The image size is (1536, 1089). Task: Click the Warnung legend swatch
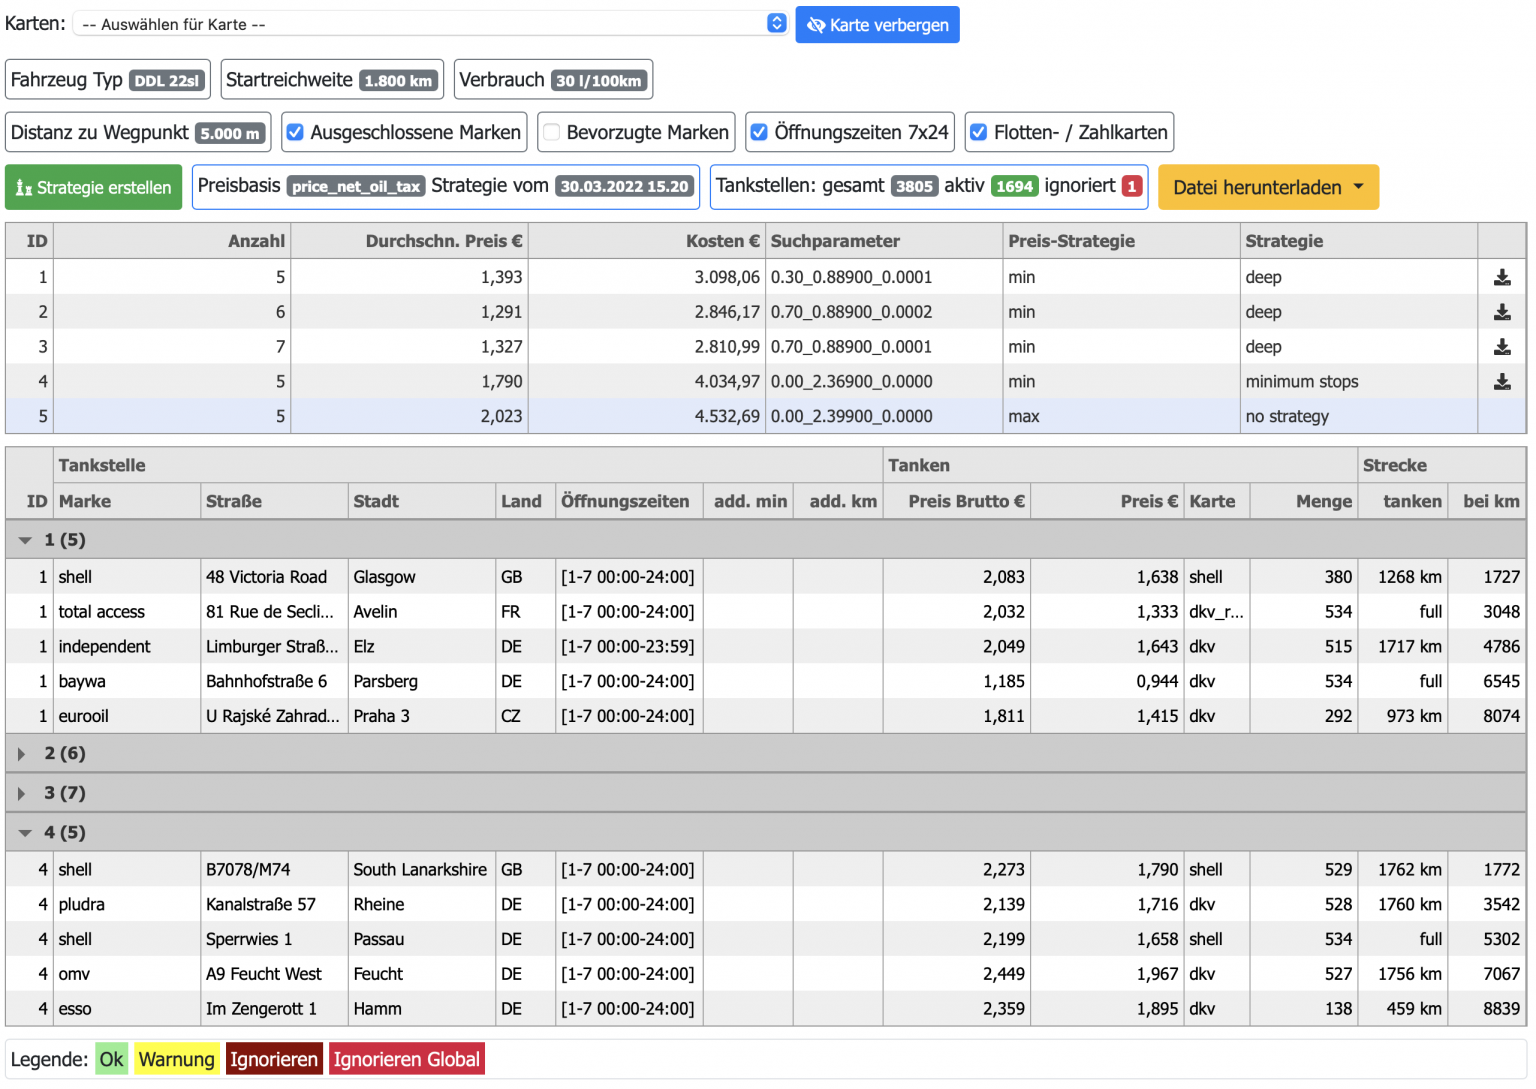pos(177,1060)
